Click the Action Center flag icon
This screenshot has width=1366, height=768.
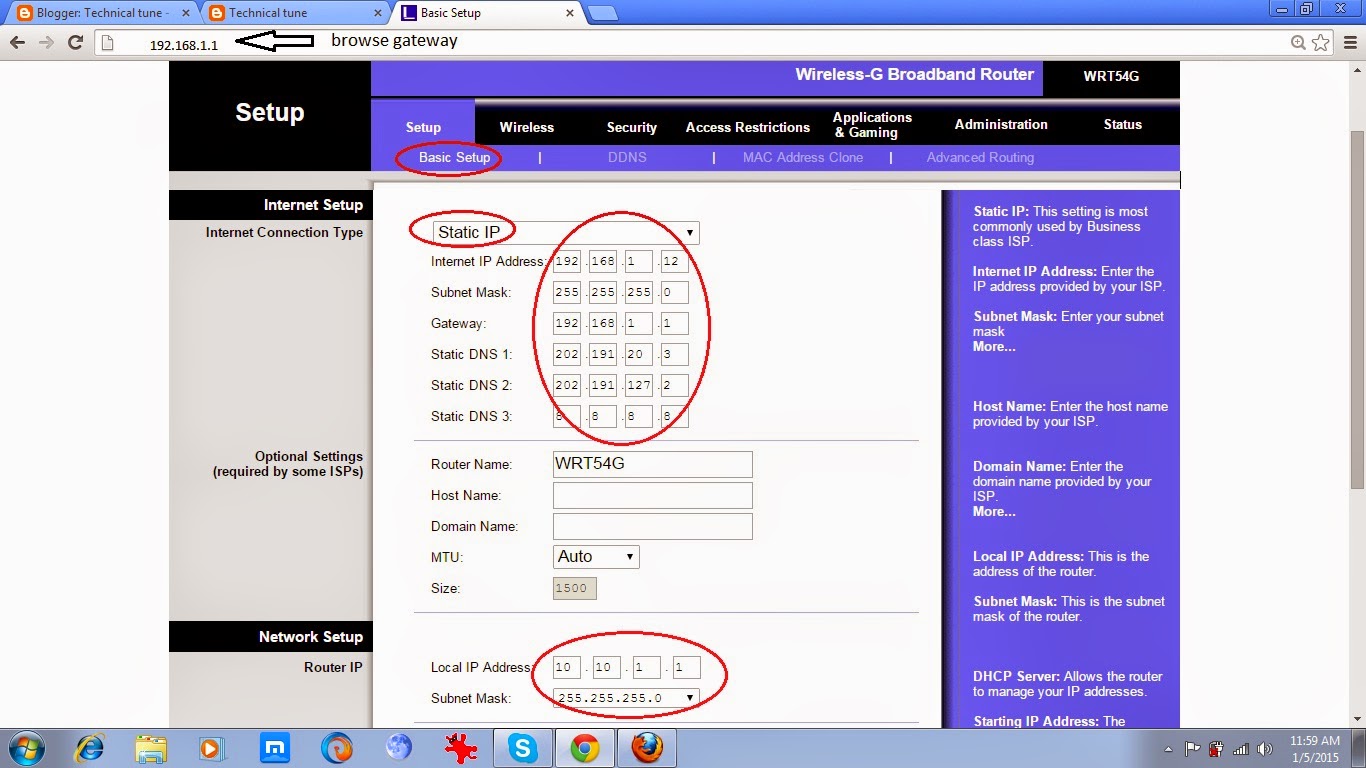[1192, 748]
